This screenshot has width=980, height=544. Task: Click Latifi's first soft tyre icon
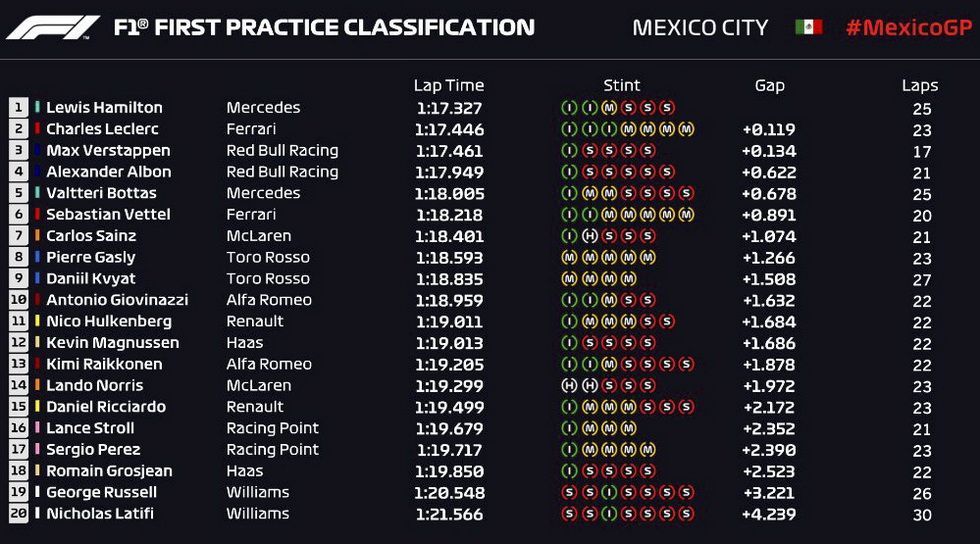coord(569,513)
